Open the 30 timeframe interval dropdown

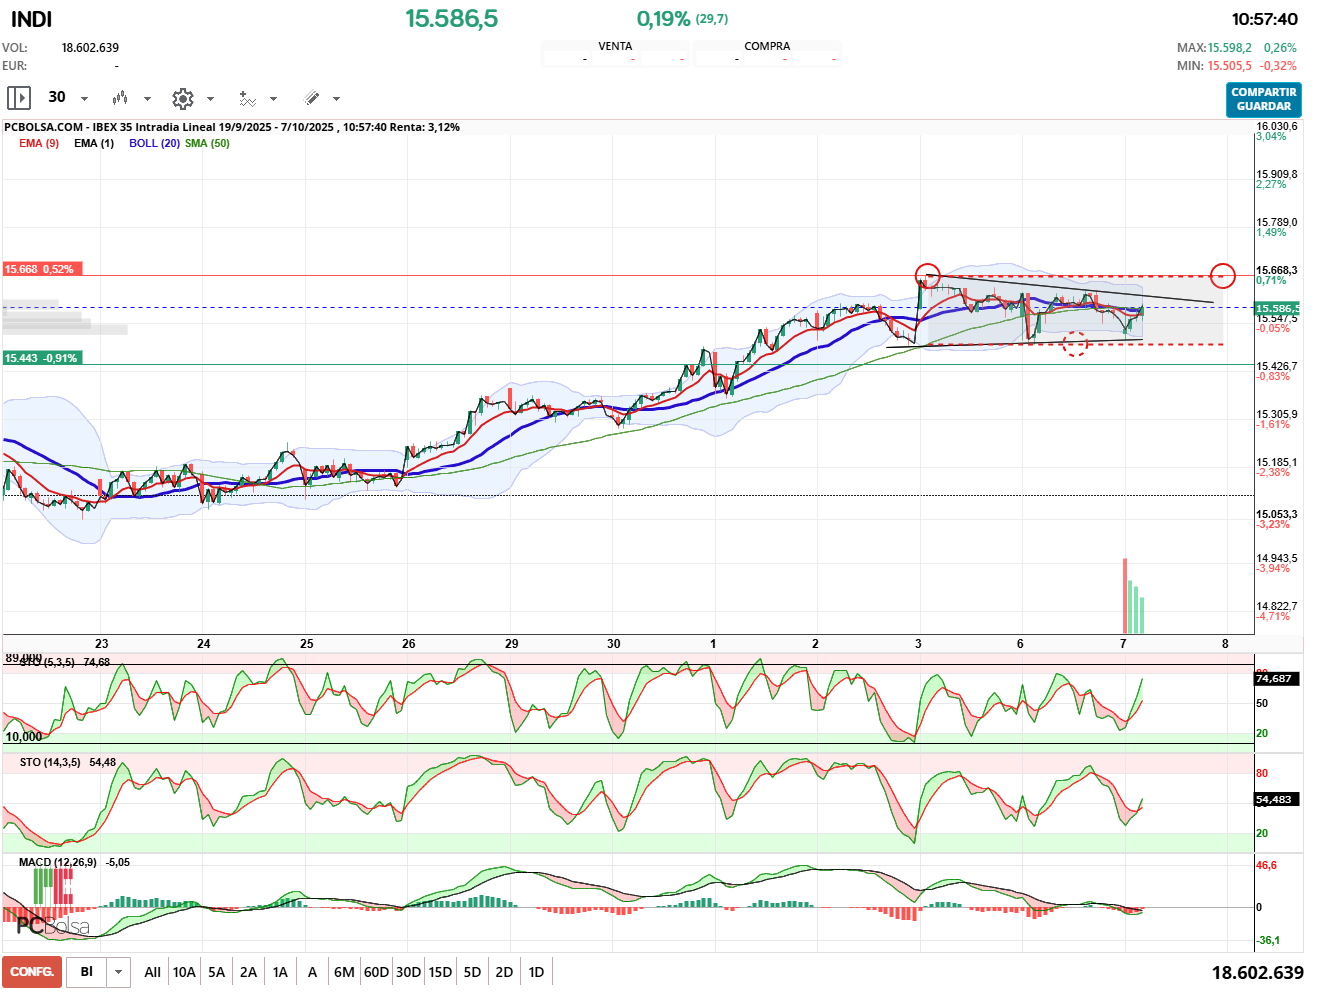tap(84, 98)
